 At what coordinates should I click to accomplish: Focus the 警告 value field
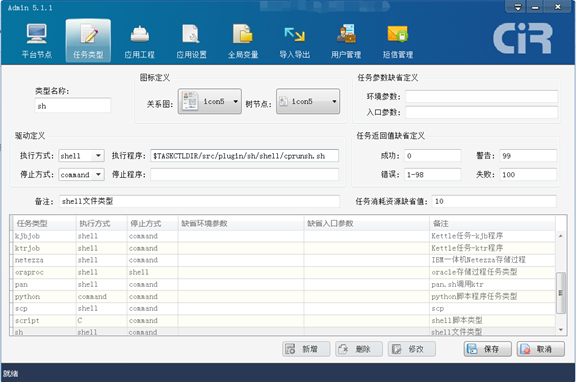pos(528,156)
